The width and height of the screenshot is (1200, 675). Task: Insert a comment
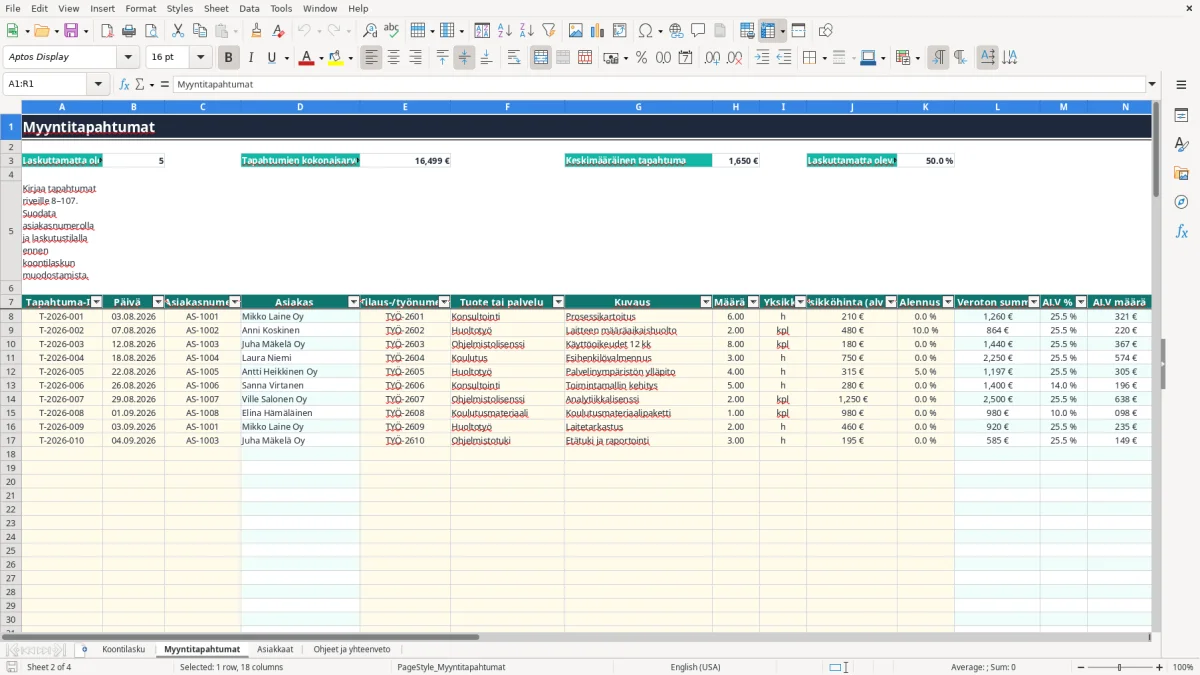coord(698,31)
